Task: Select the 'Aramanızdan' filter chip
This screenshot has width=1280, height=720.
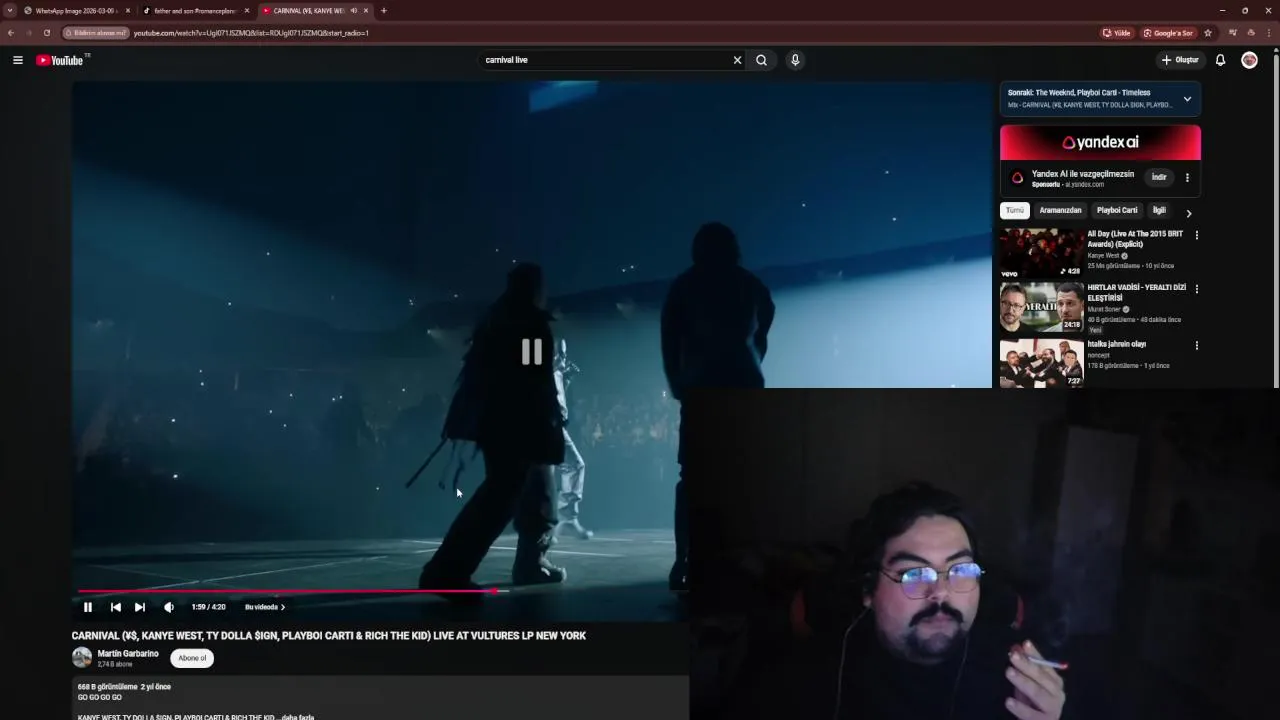Action: [x=1060, y=211]
